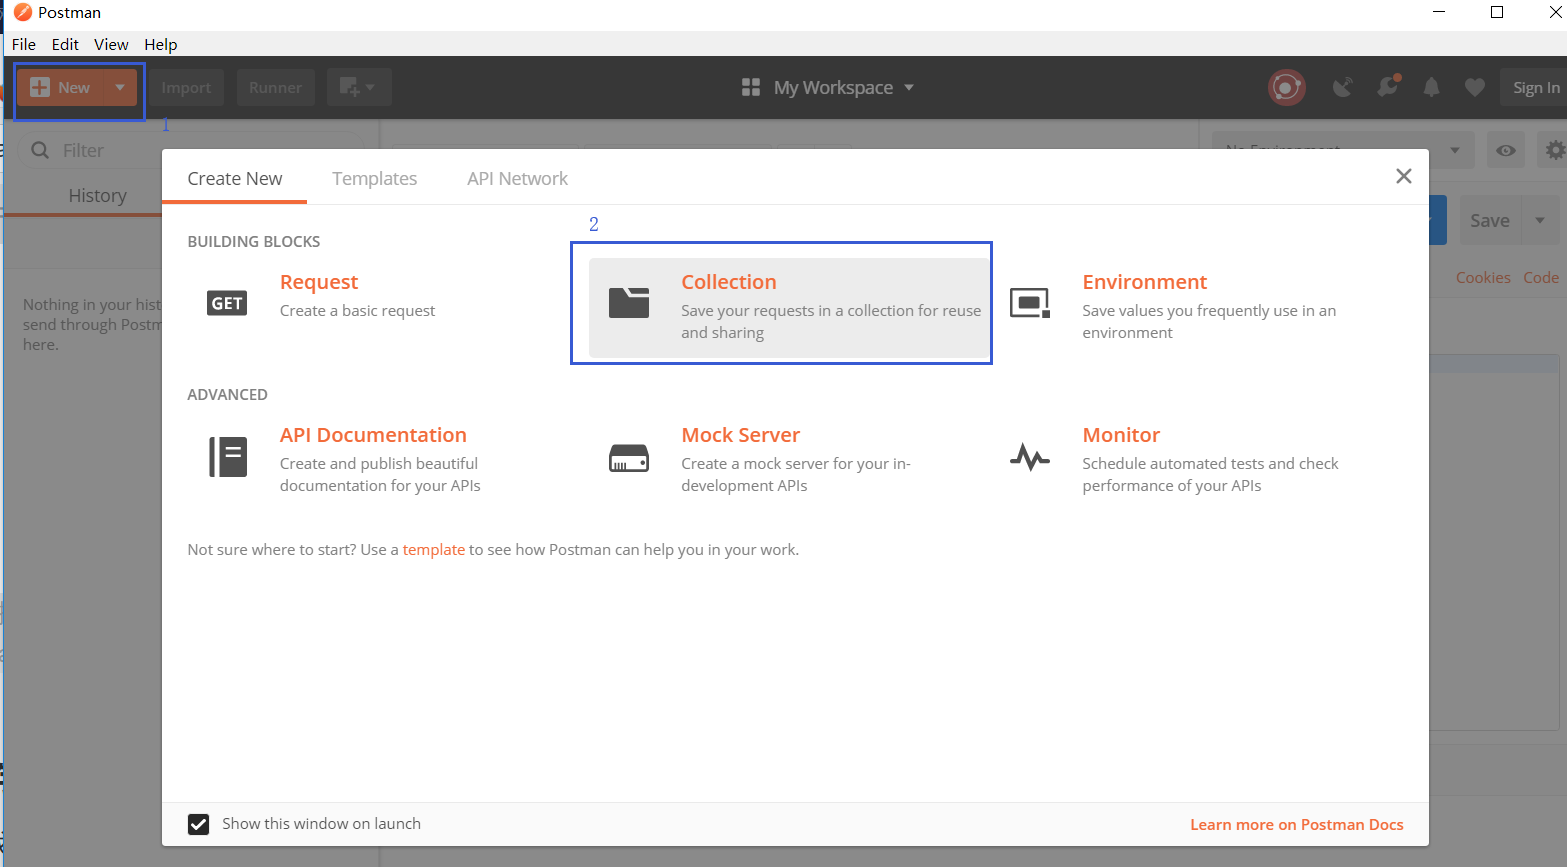Image resolution: width=1567 pixels, height=867 pixels.
Task: Select the Environment building block title
Action: tap(1145, 282)
